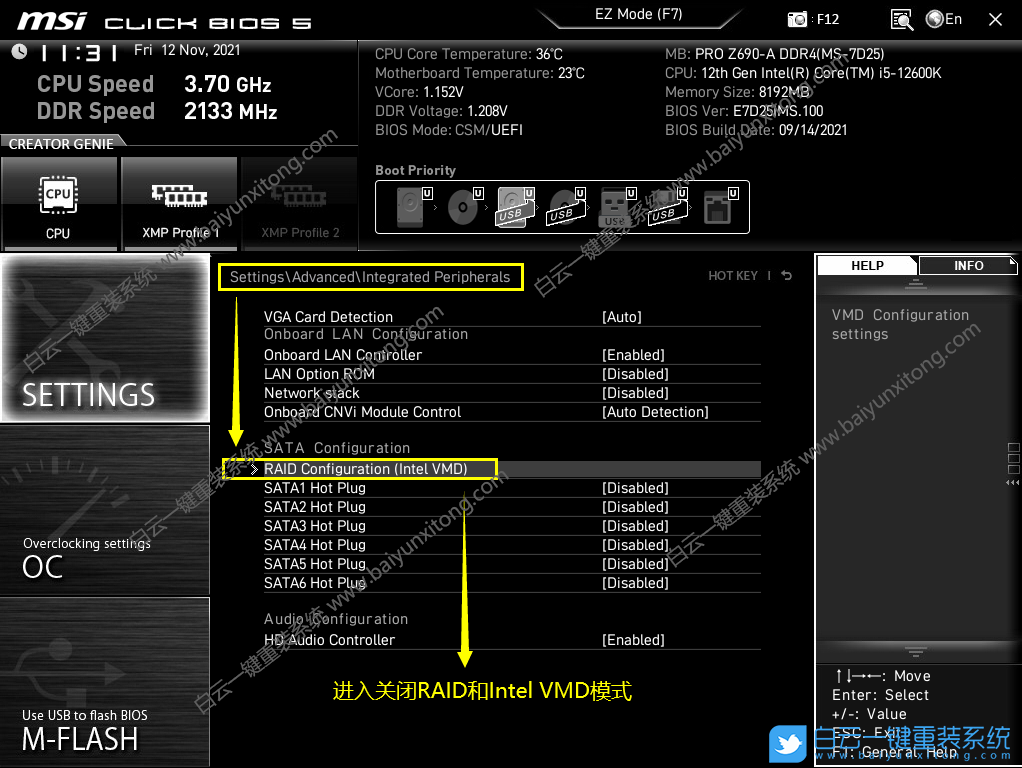The image size is (1022, 768).
Task: Click the CD/DVD drive in Boot Priority
Action: [463, 207]
